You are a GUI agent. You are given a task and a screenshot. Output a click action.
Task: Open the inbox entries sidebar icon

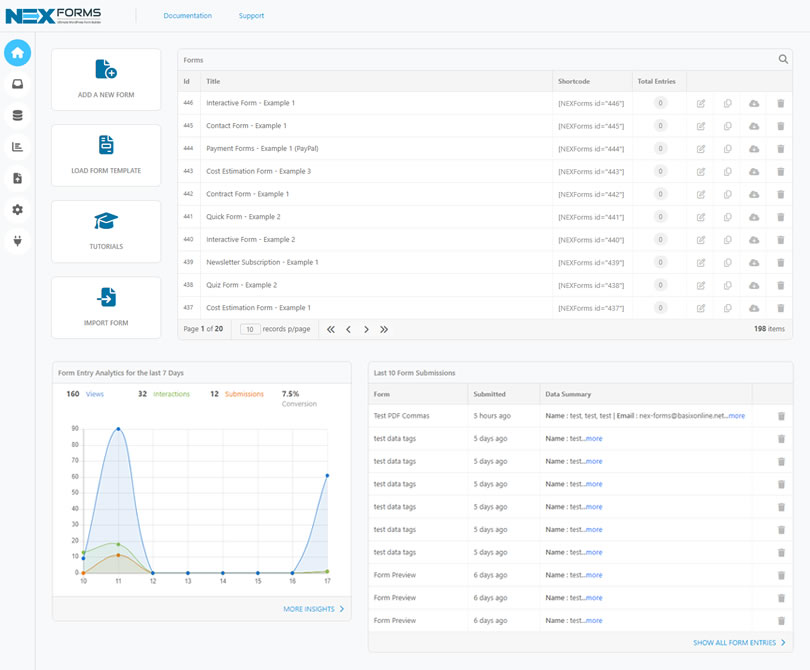click(x=18, y=84)
